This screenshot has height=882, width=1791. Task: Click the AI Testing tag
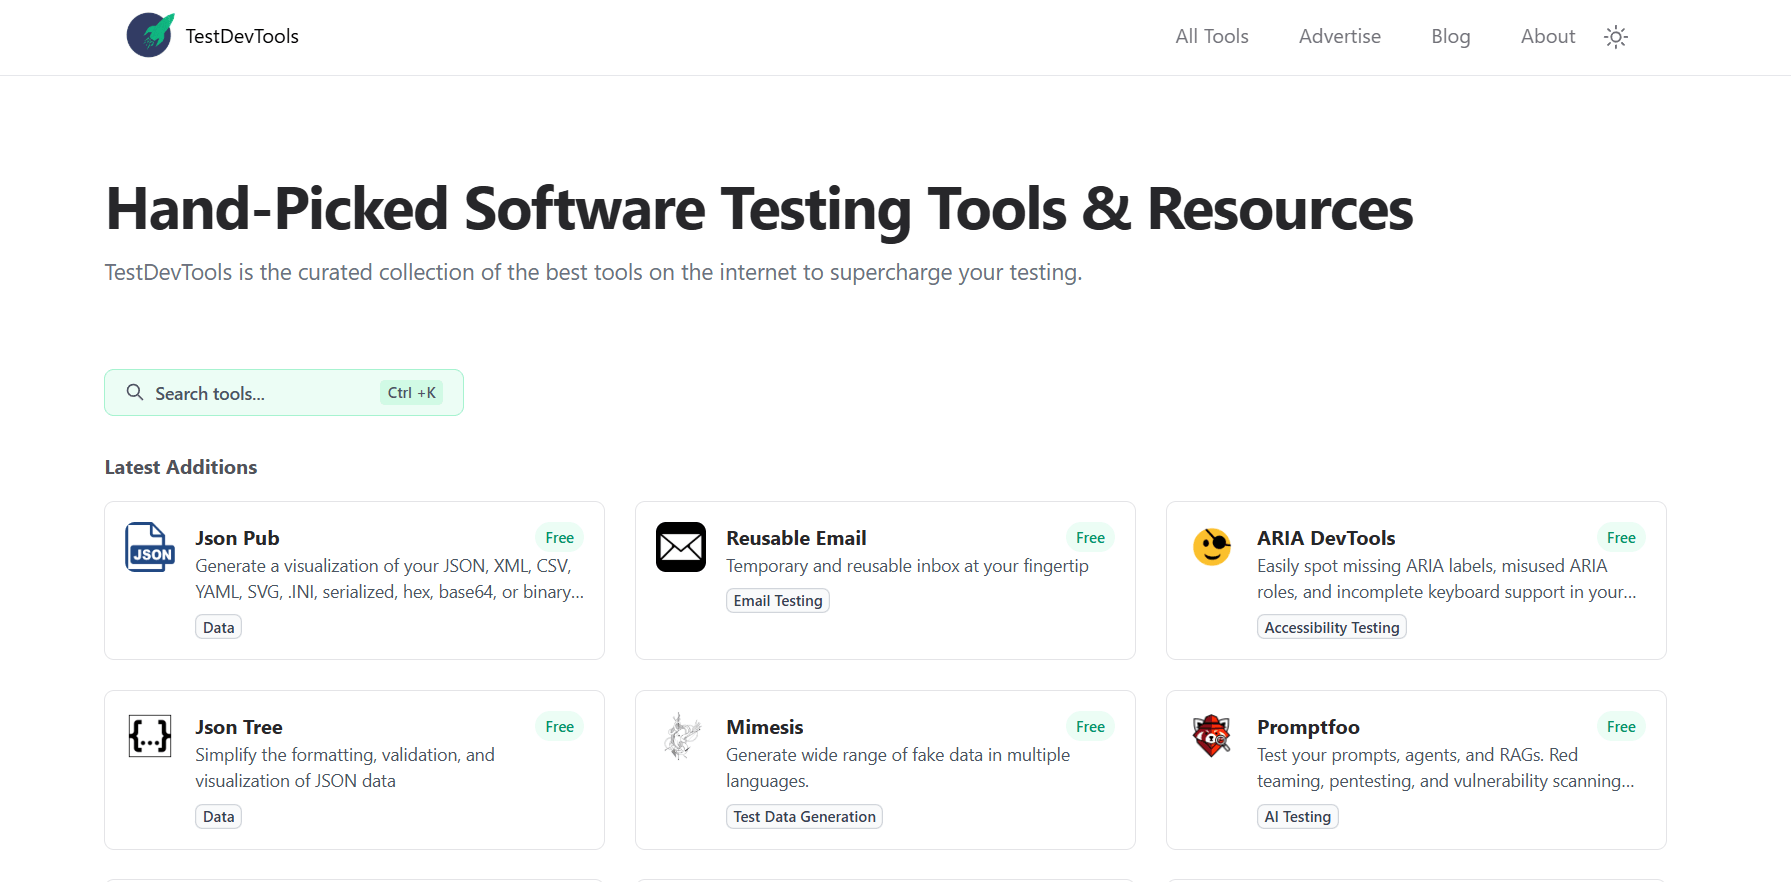(x=1297, y=816)
